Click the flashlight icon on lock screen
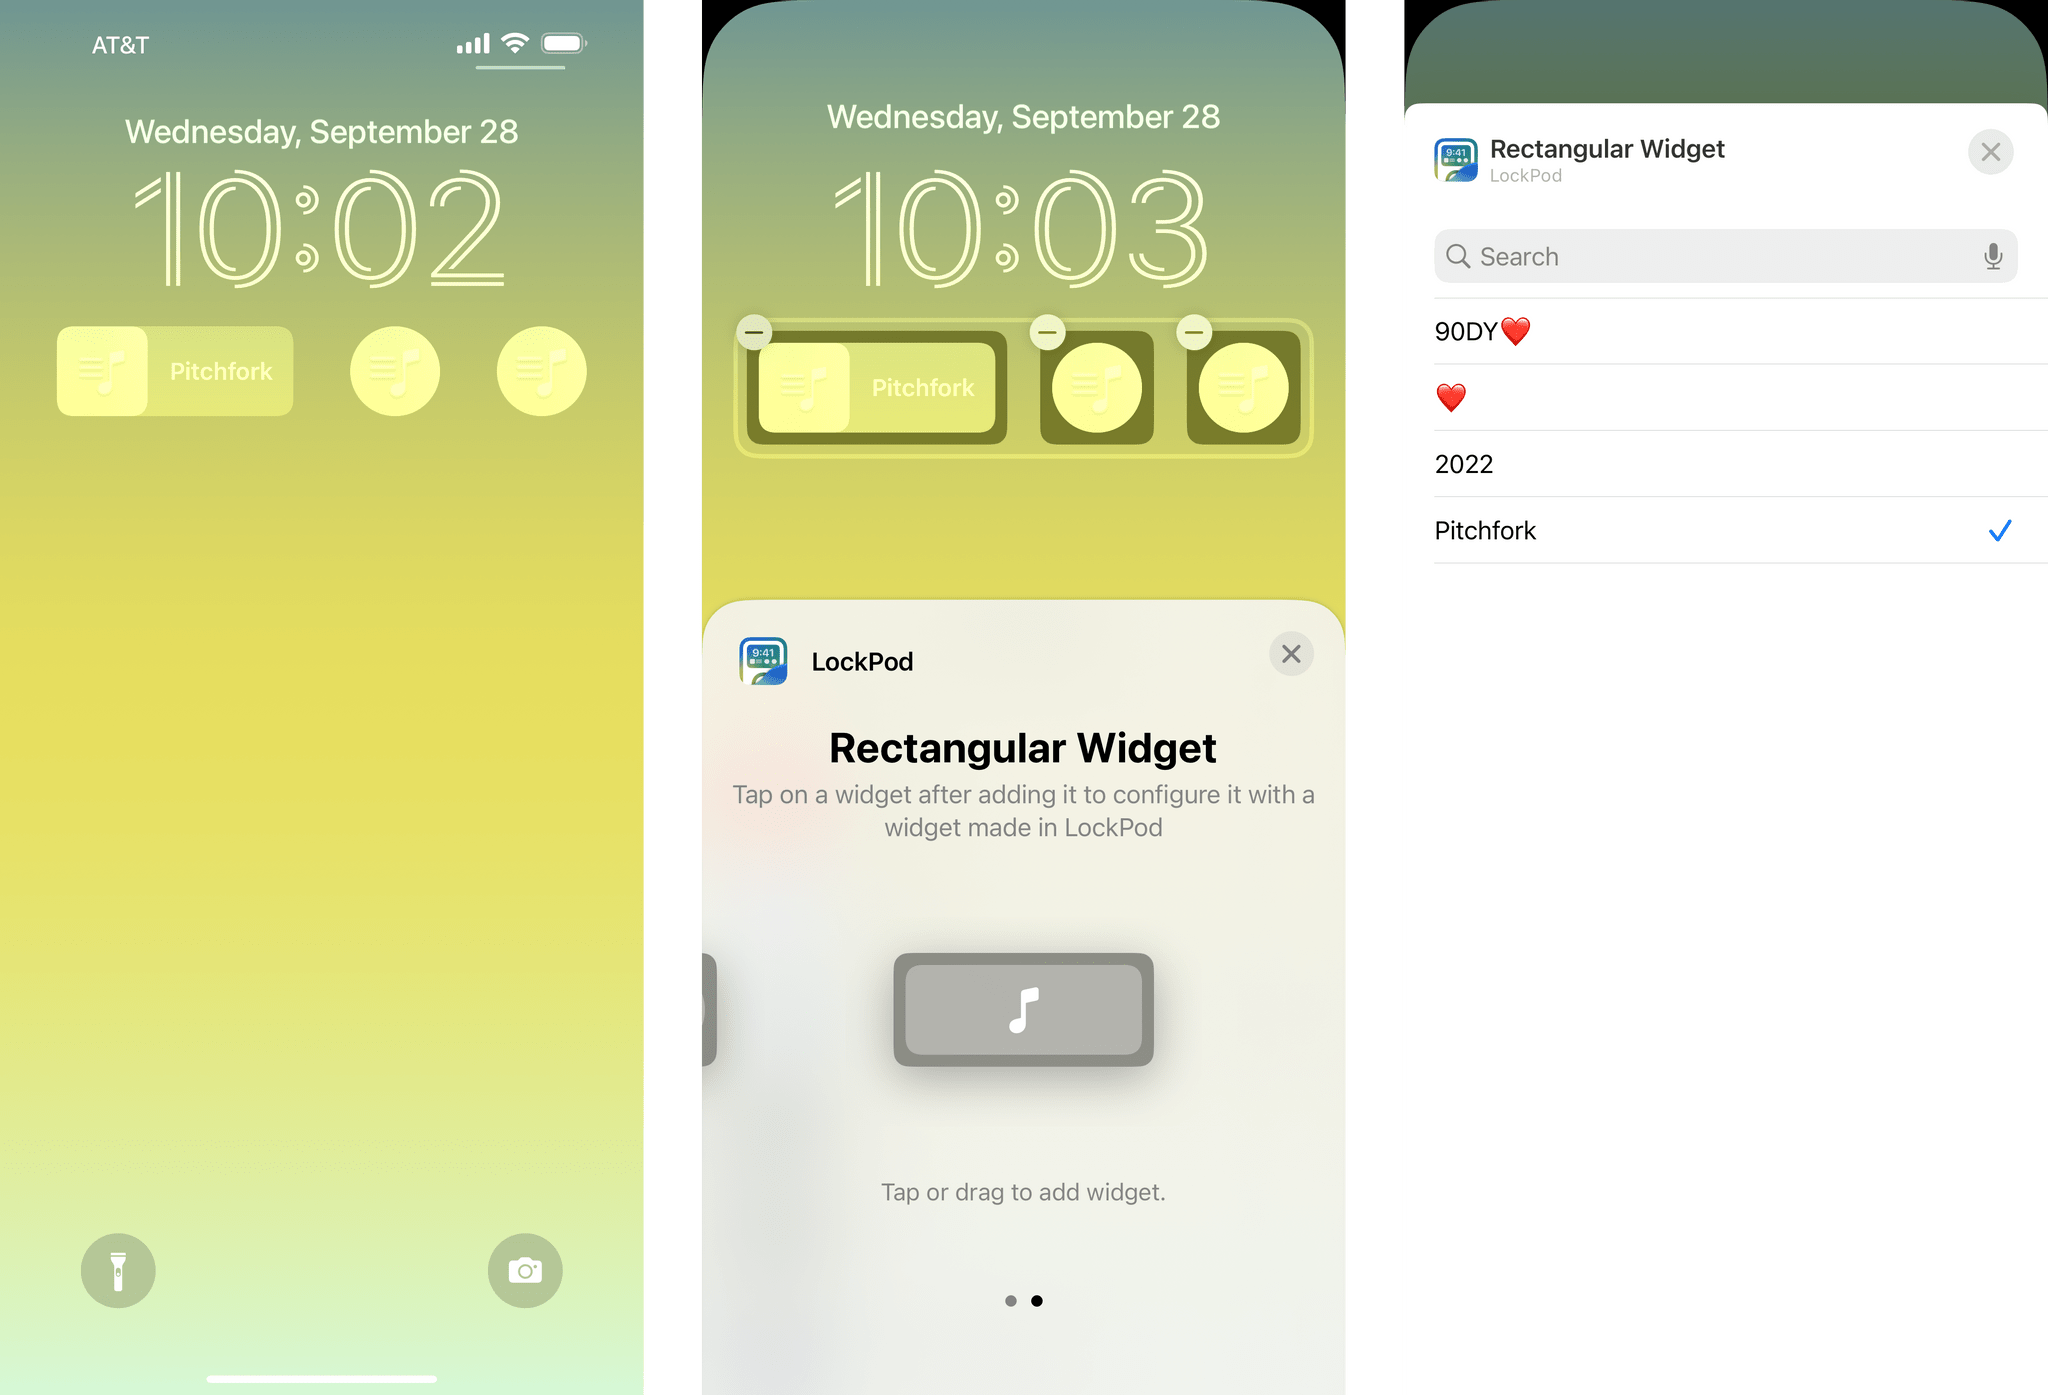 point(117,1270)
